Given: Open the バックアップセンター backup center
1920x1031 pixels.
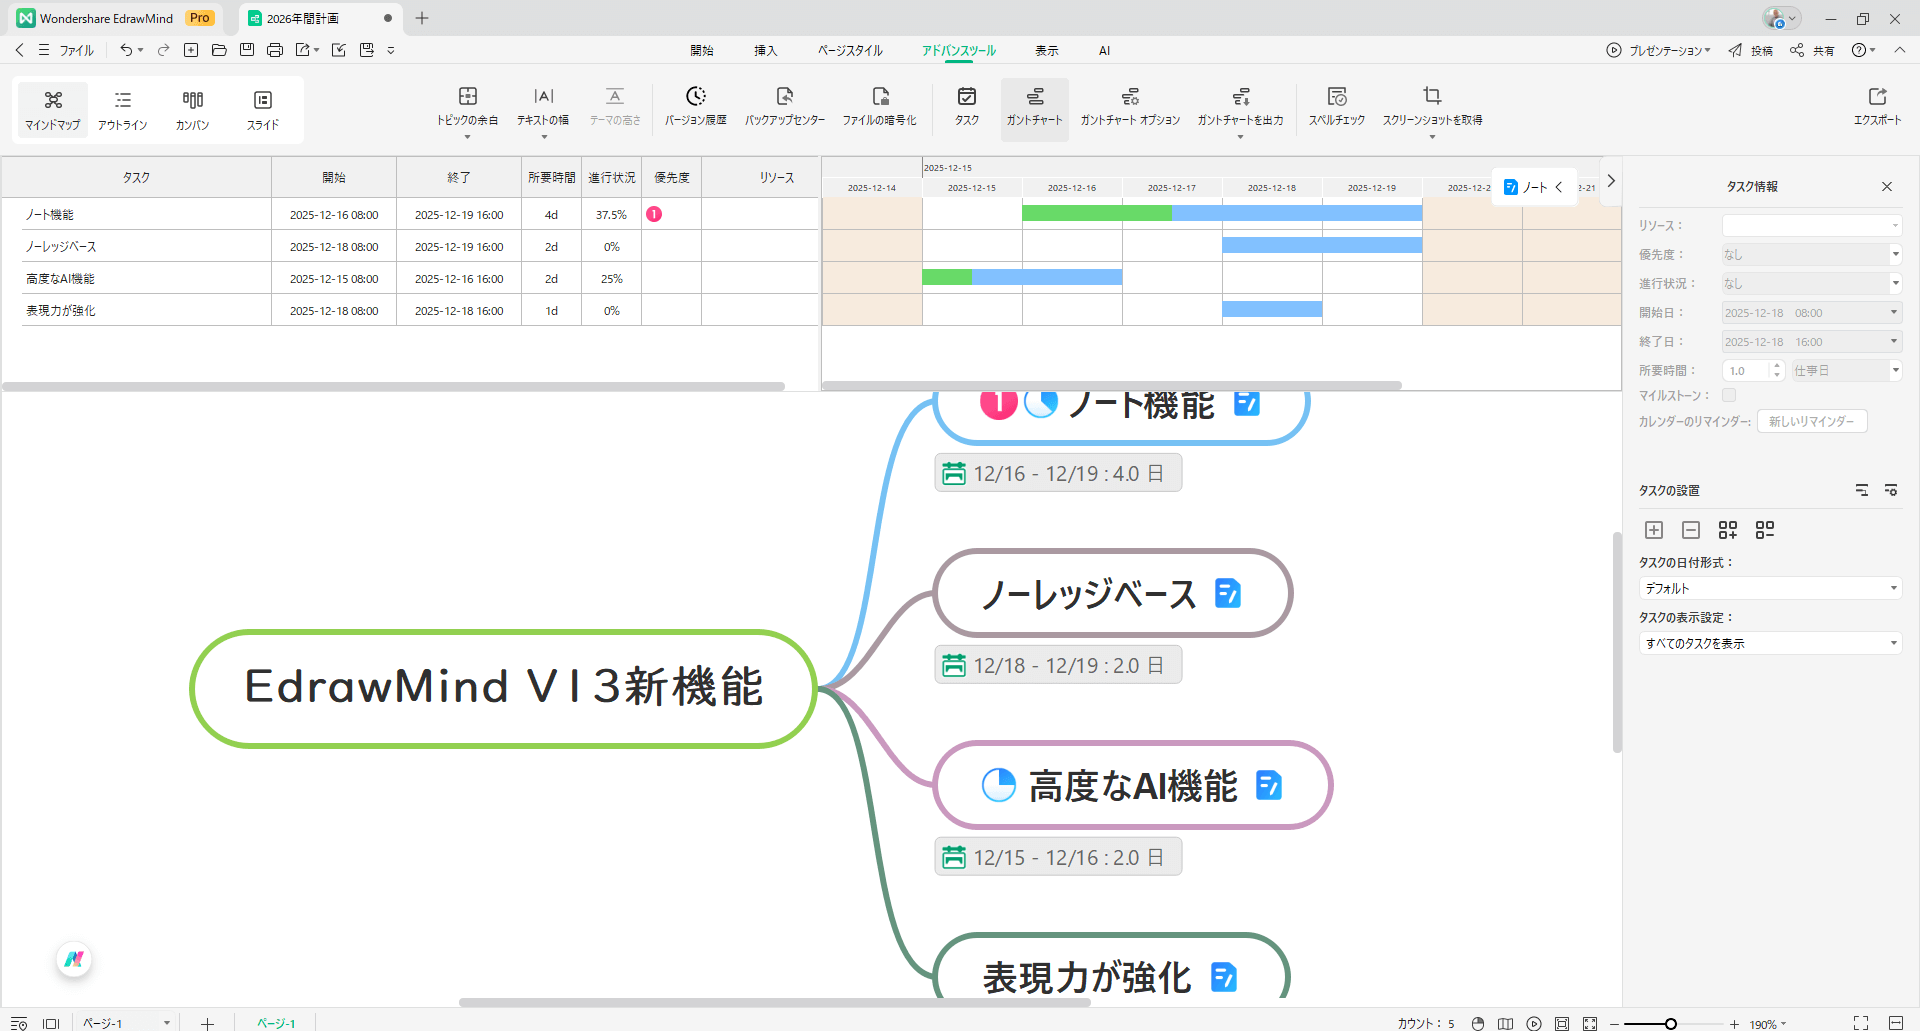Looking at the screenshot, I should (x=784, y=105).
